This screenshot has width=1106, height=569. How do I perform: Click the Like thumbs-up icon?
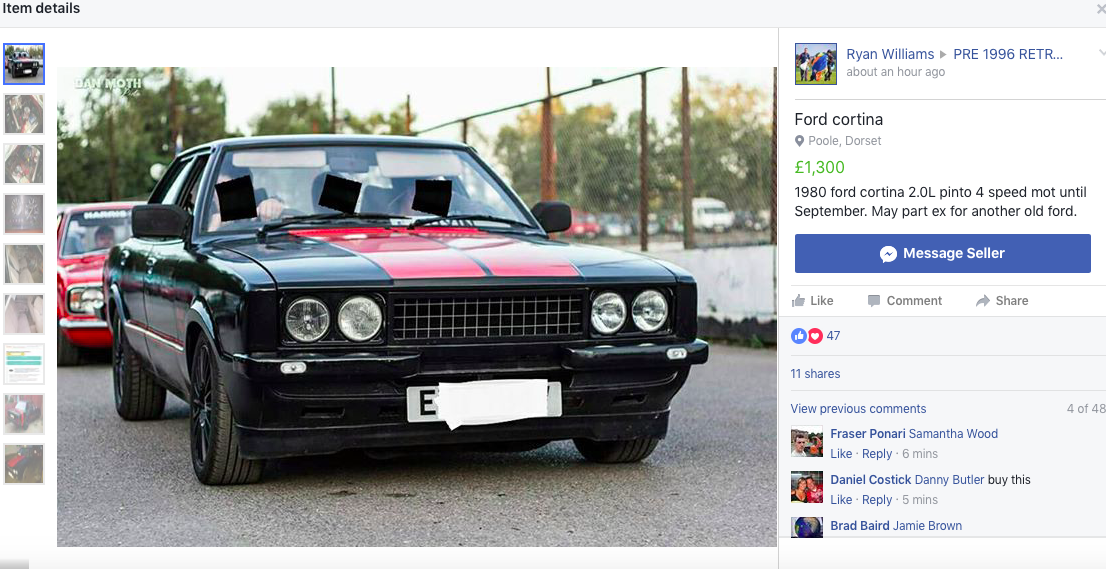[798, 300]
